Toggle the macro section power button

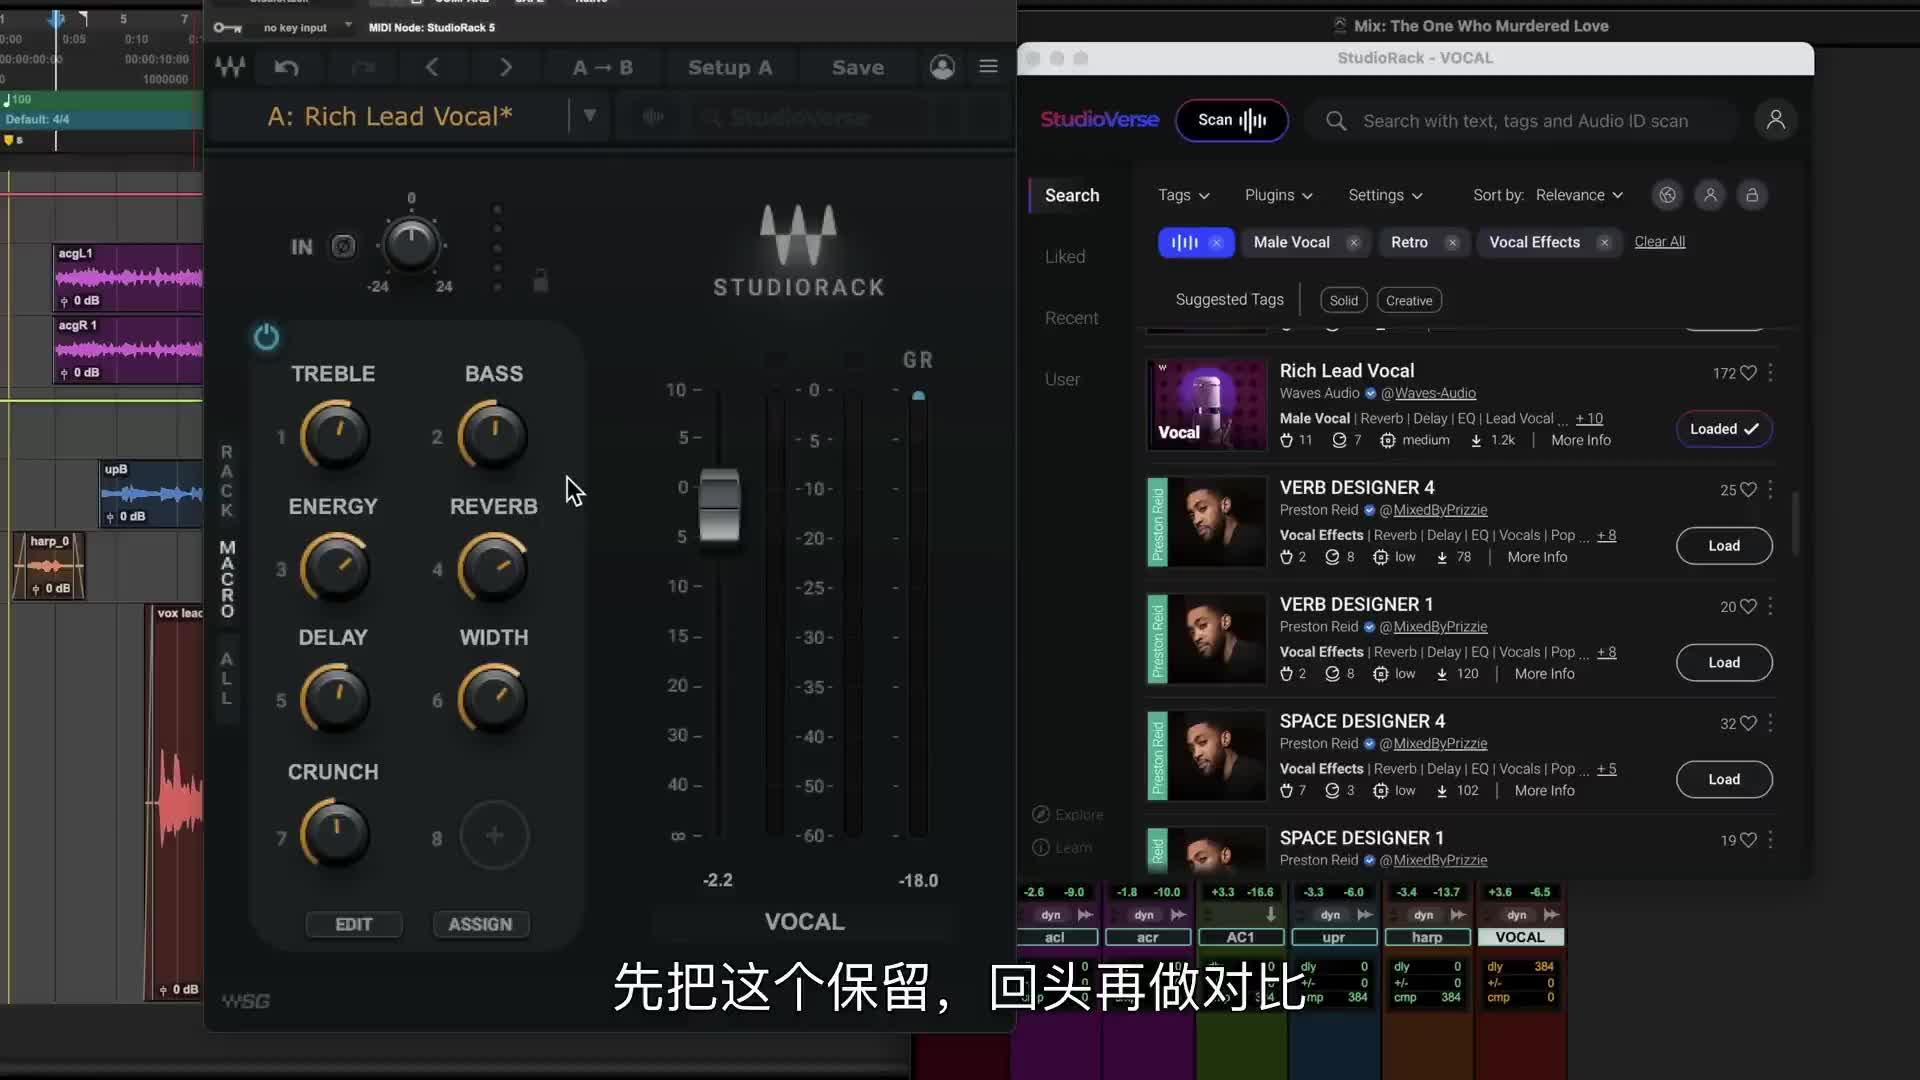pos(266,337)
